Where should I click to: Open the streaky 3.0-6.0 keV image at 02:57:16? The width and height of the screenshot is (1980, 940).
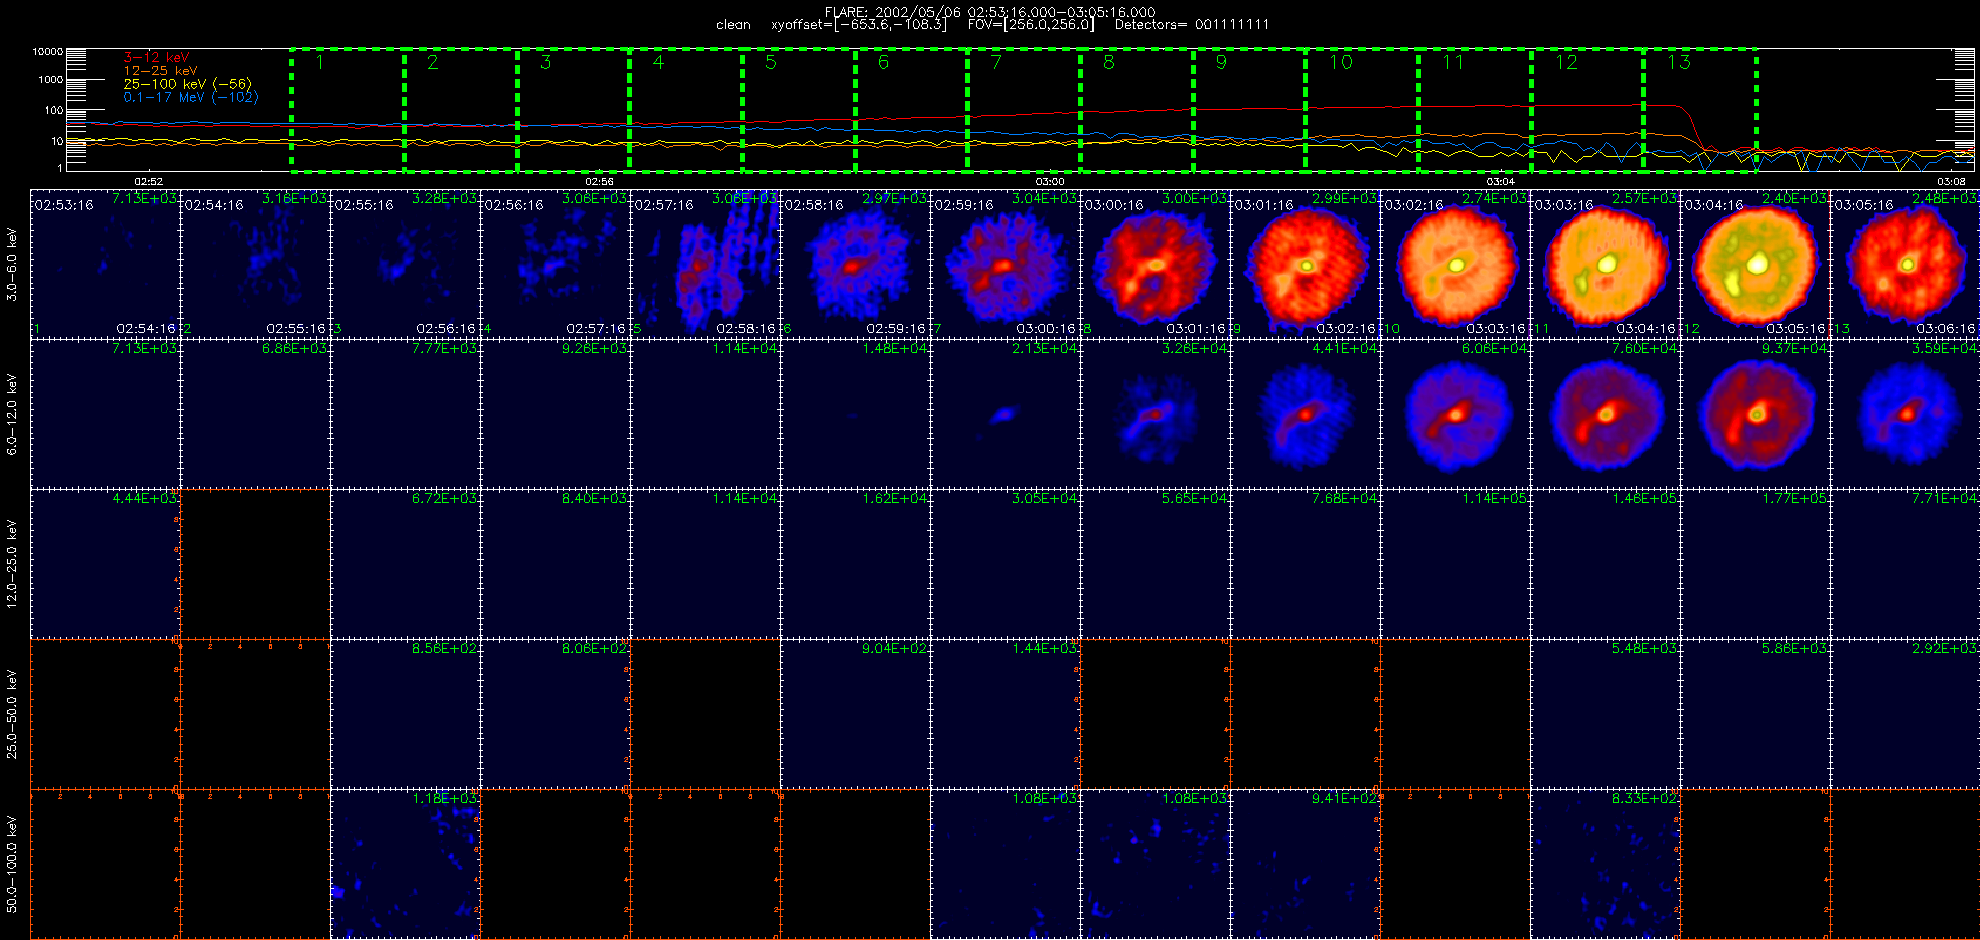[705, 264]
